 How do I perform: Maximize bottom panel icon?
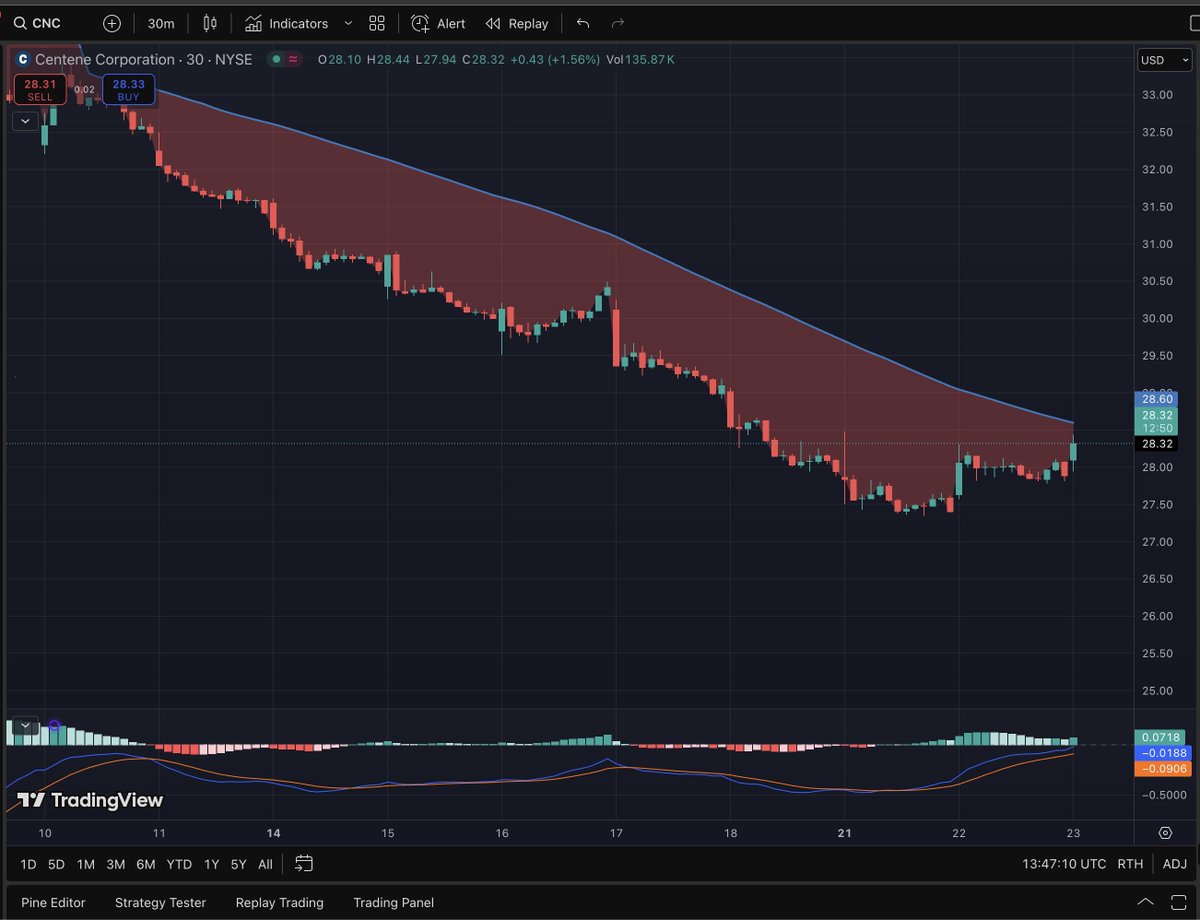[1177, 902]
